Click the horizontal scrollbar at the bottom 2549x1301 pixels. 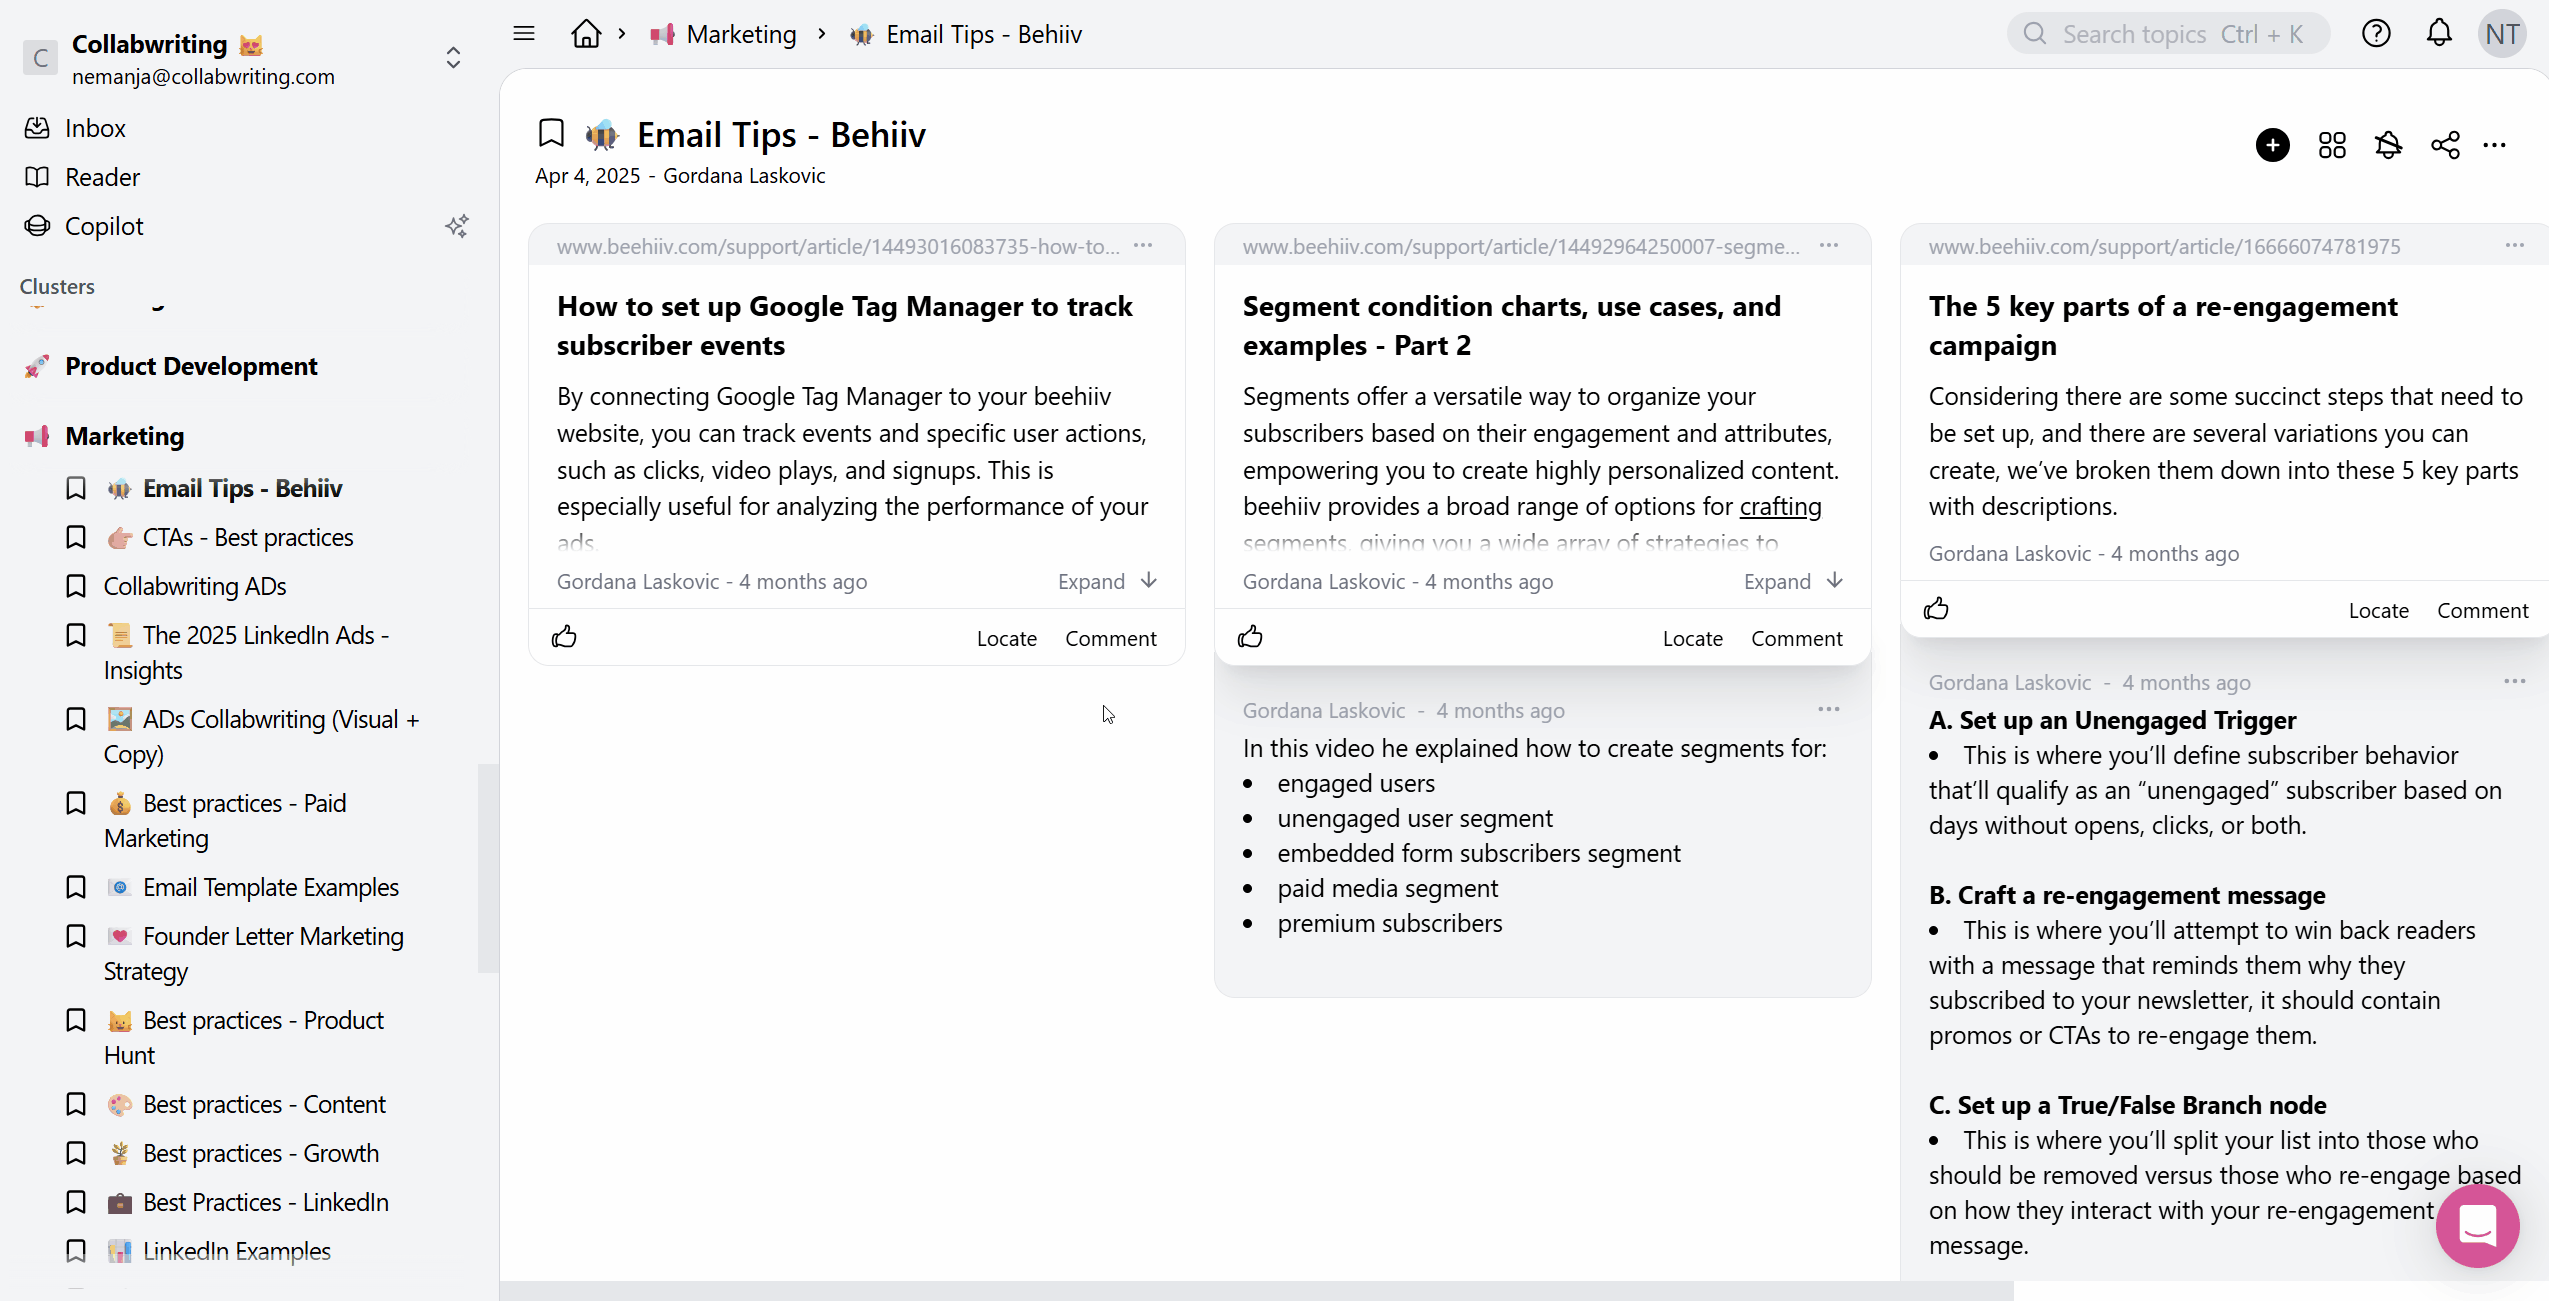click(x=1255, y=1291)
